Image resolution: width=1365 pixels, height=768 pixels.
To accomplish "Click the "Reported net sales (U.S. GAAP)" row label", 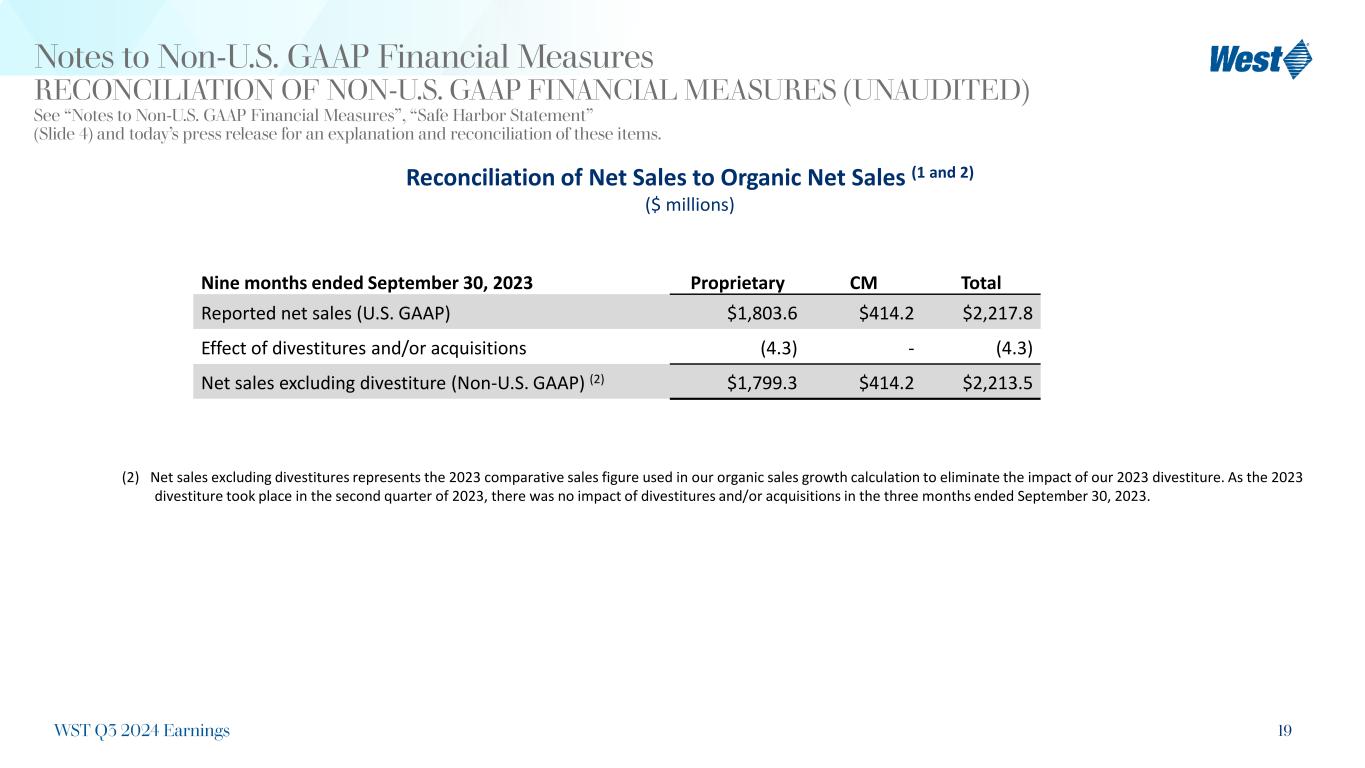I will click(x=325, y=313).
